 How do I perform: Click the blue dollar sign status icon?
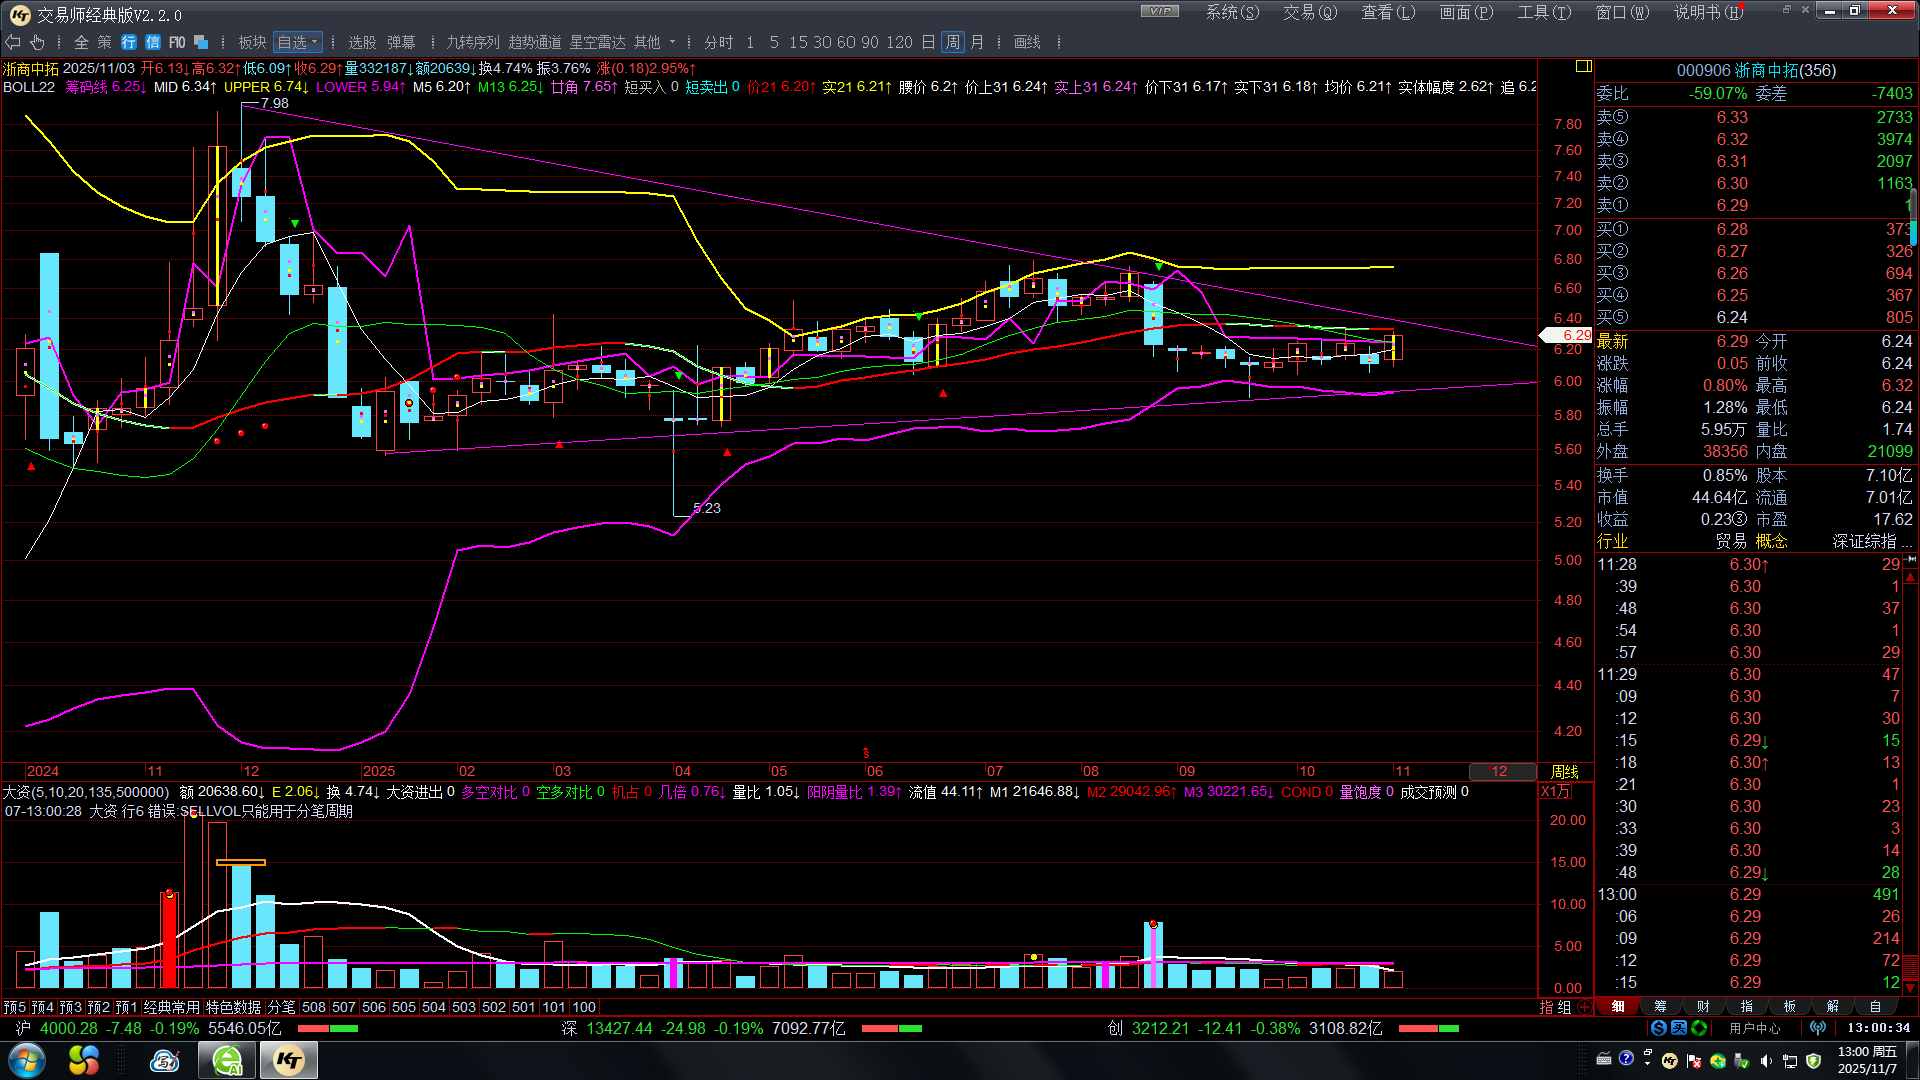point(1659,1028)
